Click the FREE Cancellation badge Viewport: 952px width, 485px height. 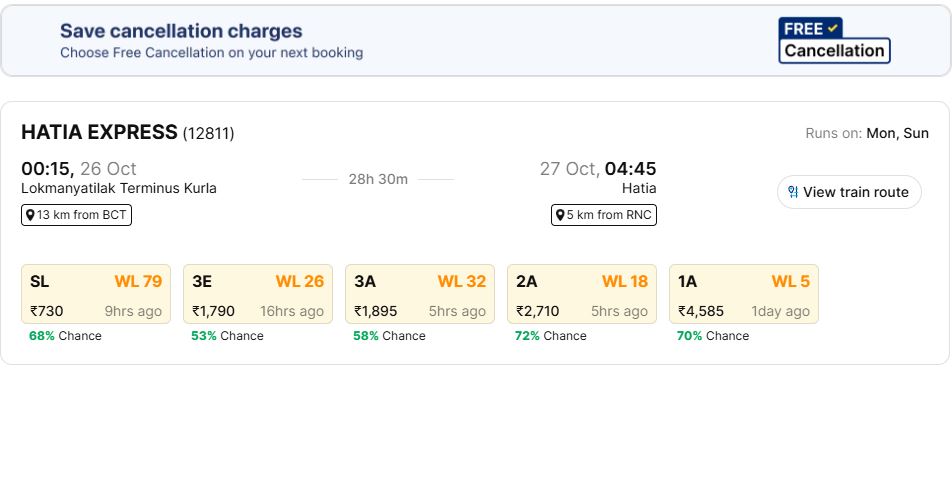click(x=834, y=41)
